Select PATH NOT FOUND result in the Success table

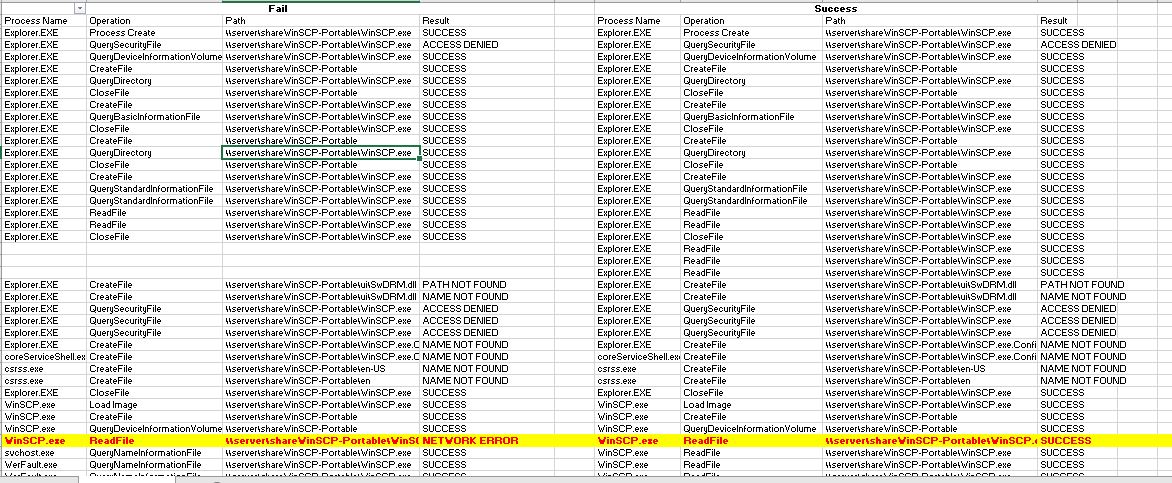pos(1082,284)
